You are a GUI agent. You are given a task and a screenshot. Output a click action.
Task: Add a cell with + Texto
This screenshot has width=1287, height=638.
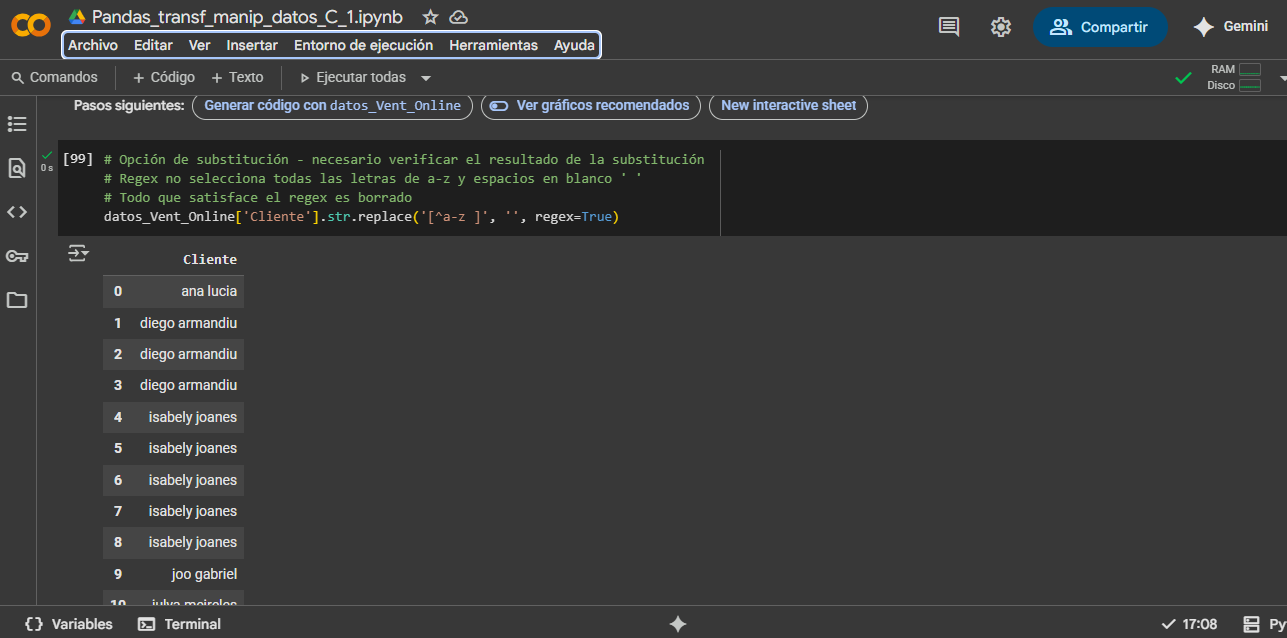point(237,77)
